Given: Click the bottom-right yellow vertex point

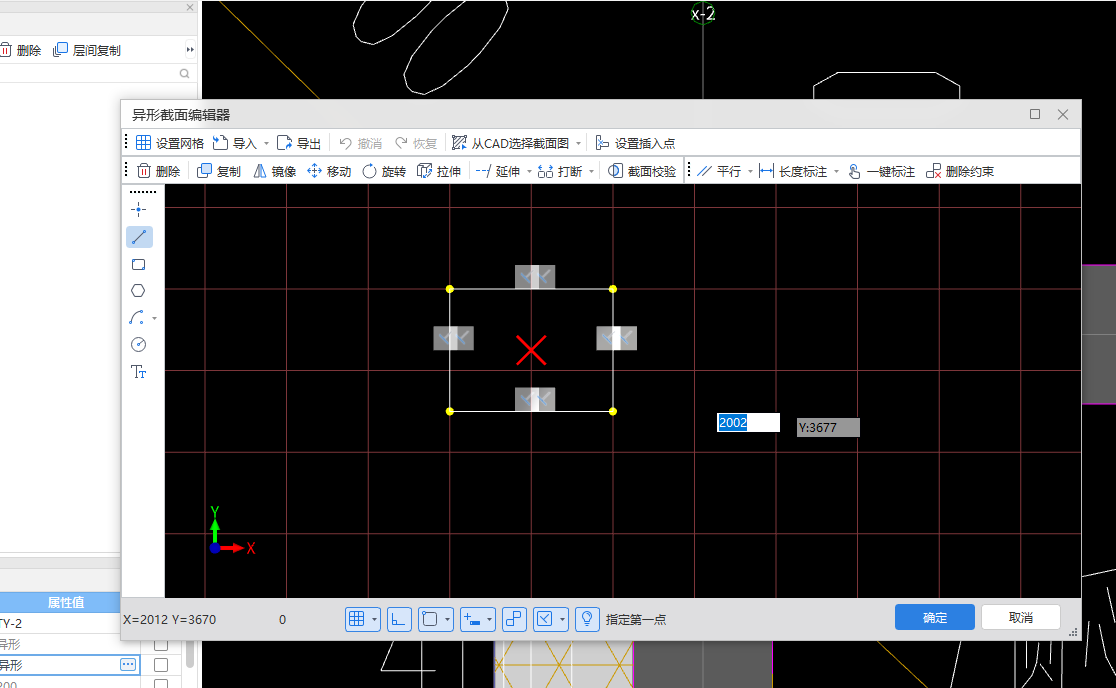Looking at the screenshot, I should click(x=613, y=411).
